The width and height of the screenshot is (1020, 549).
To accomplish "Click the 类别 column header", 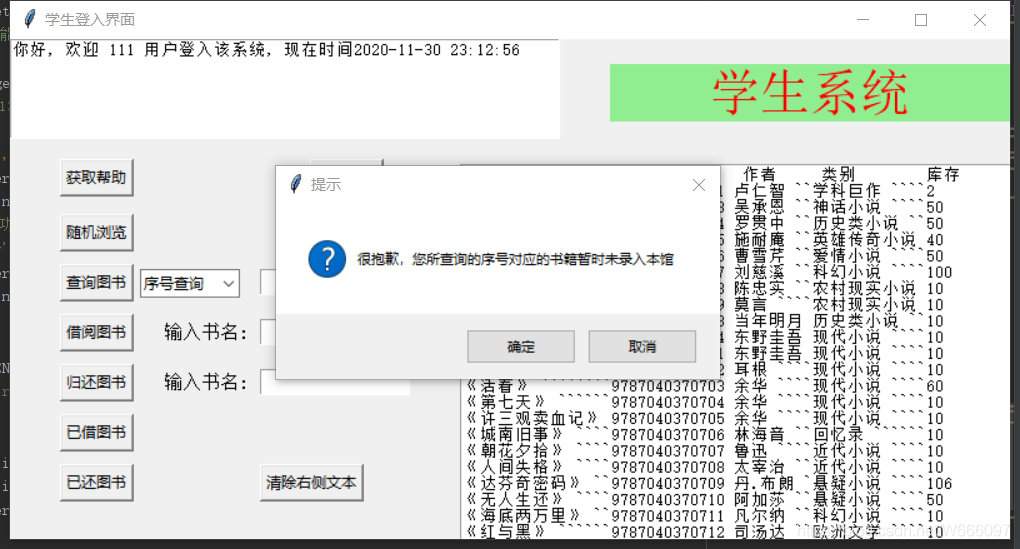I will (x=838, y=174).
